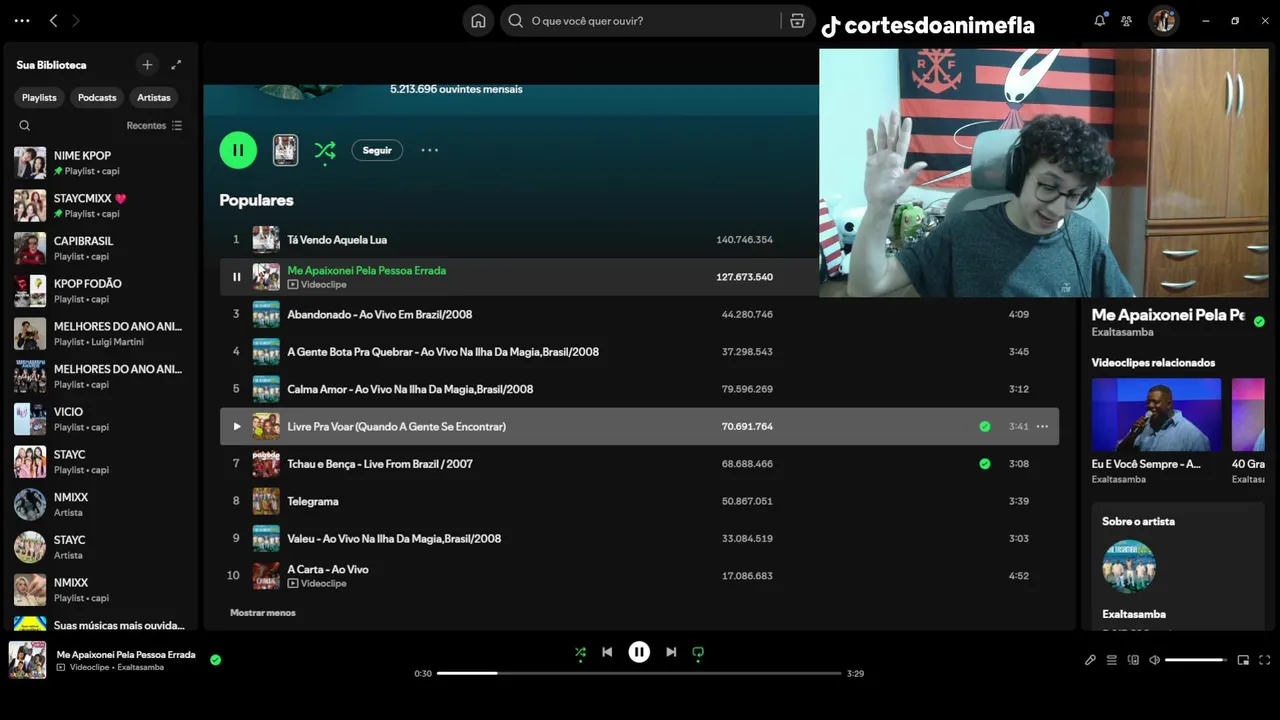Open video Eu E Você Sempre thumbnail

coord(1156,415)
